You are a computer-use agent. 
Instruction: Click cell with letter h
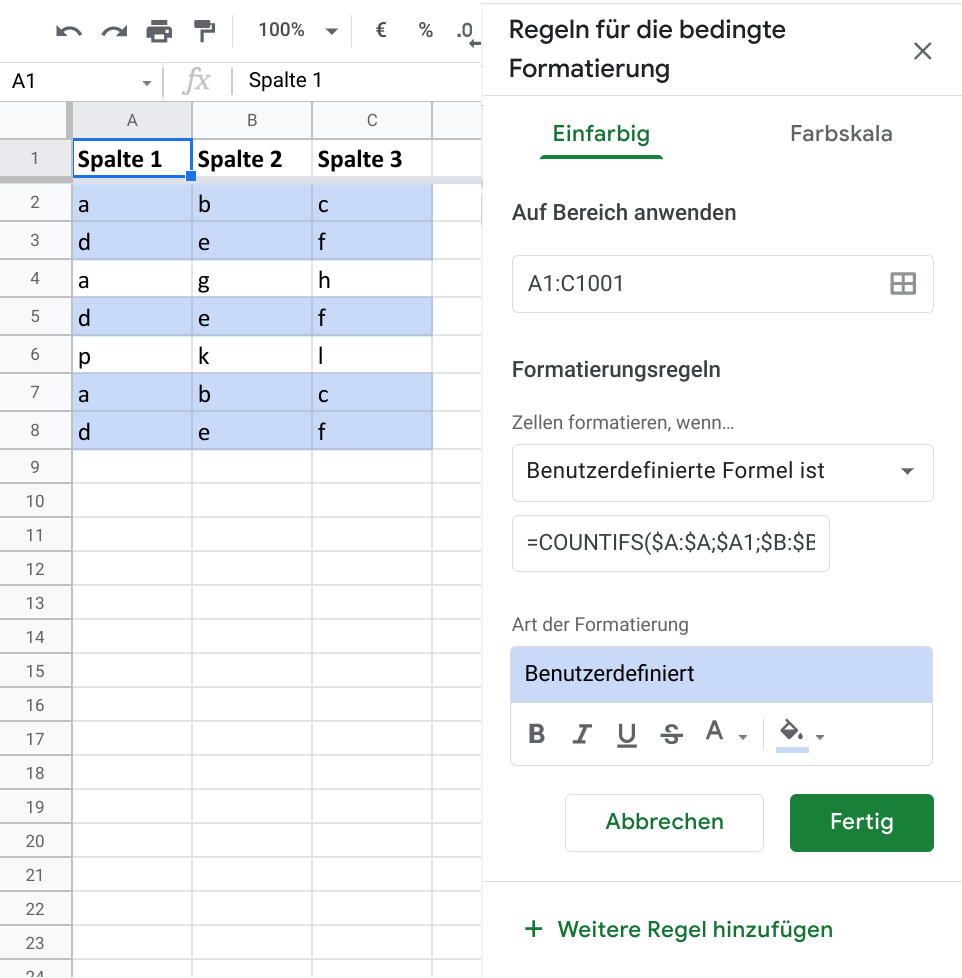(x=372, y=279)
